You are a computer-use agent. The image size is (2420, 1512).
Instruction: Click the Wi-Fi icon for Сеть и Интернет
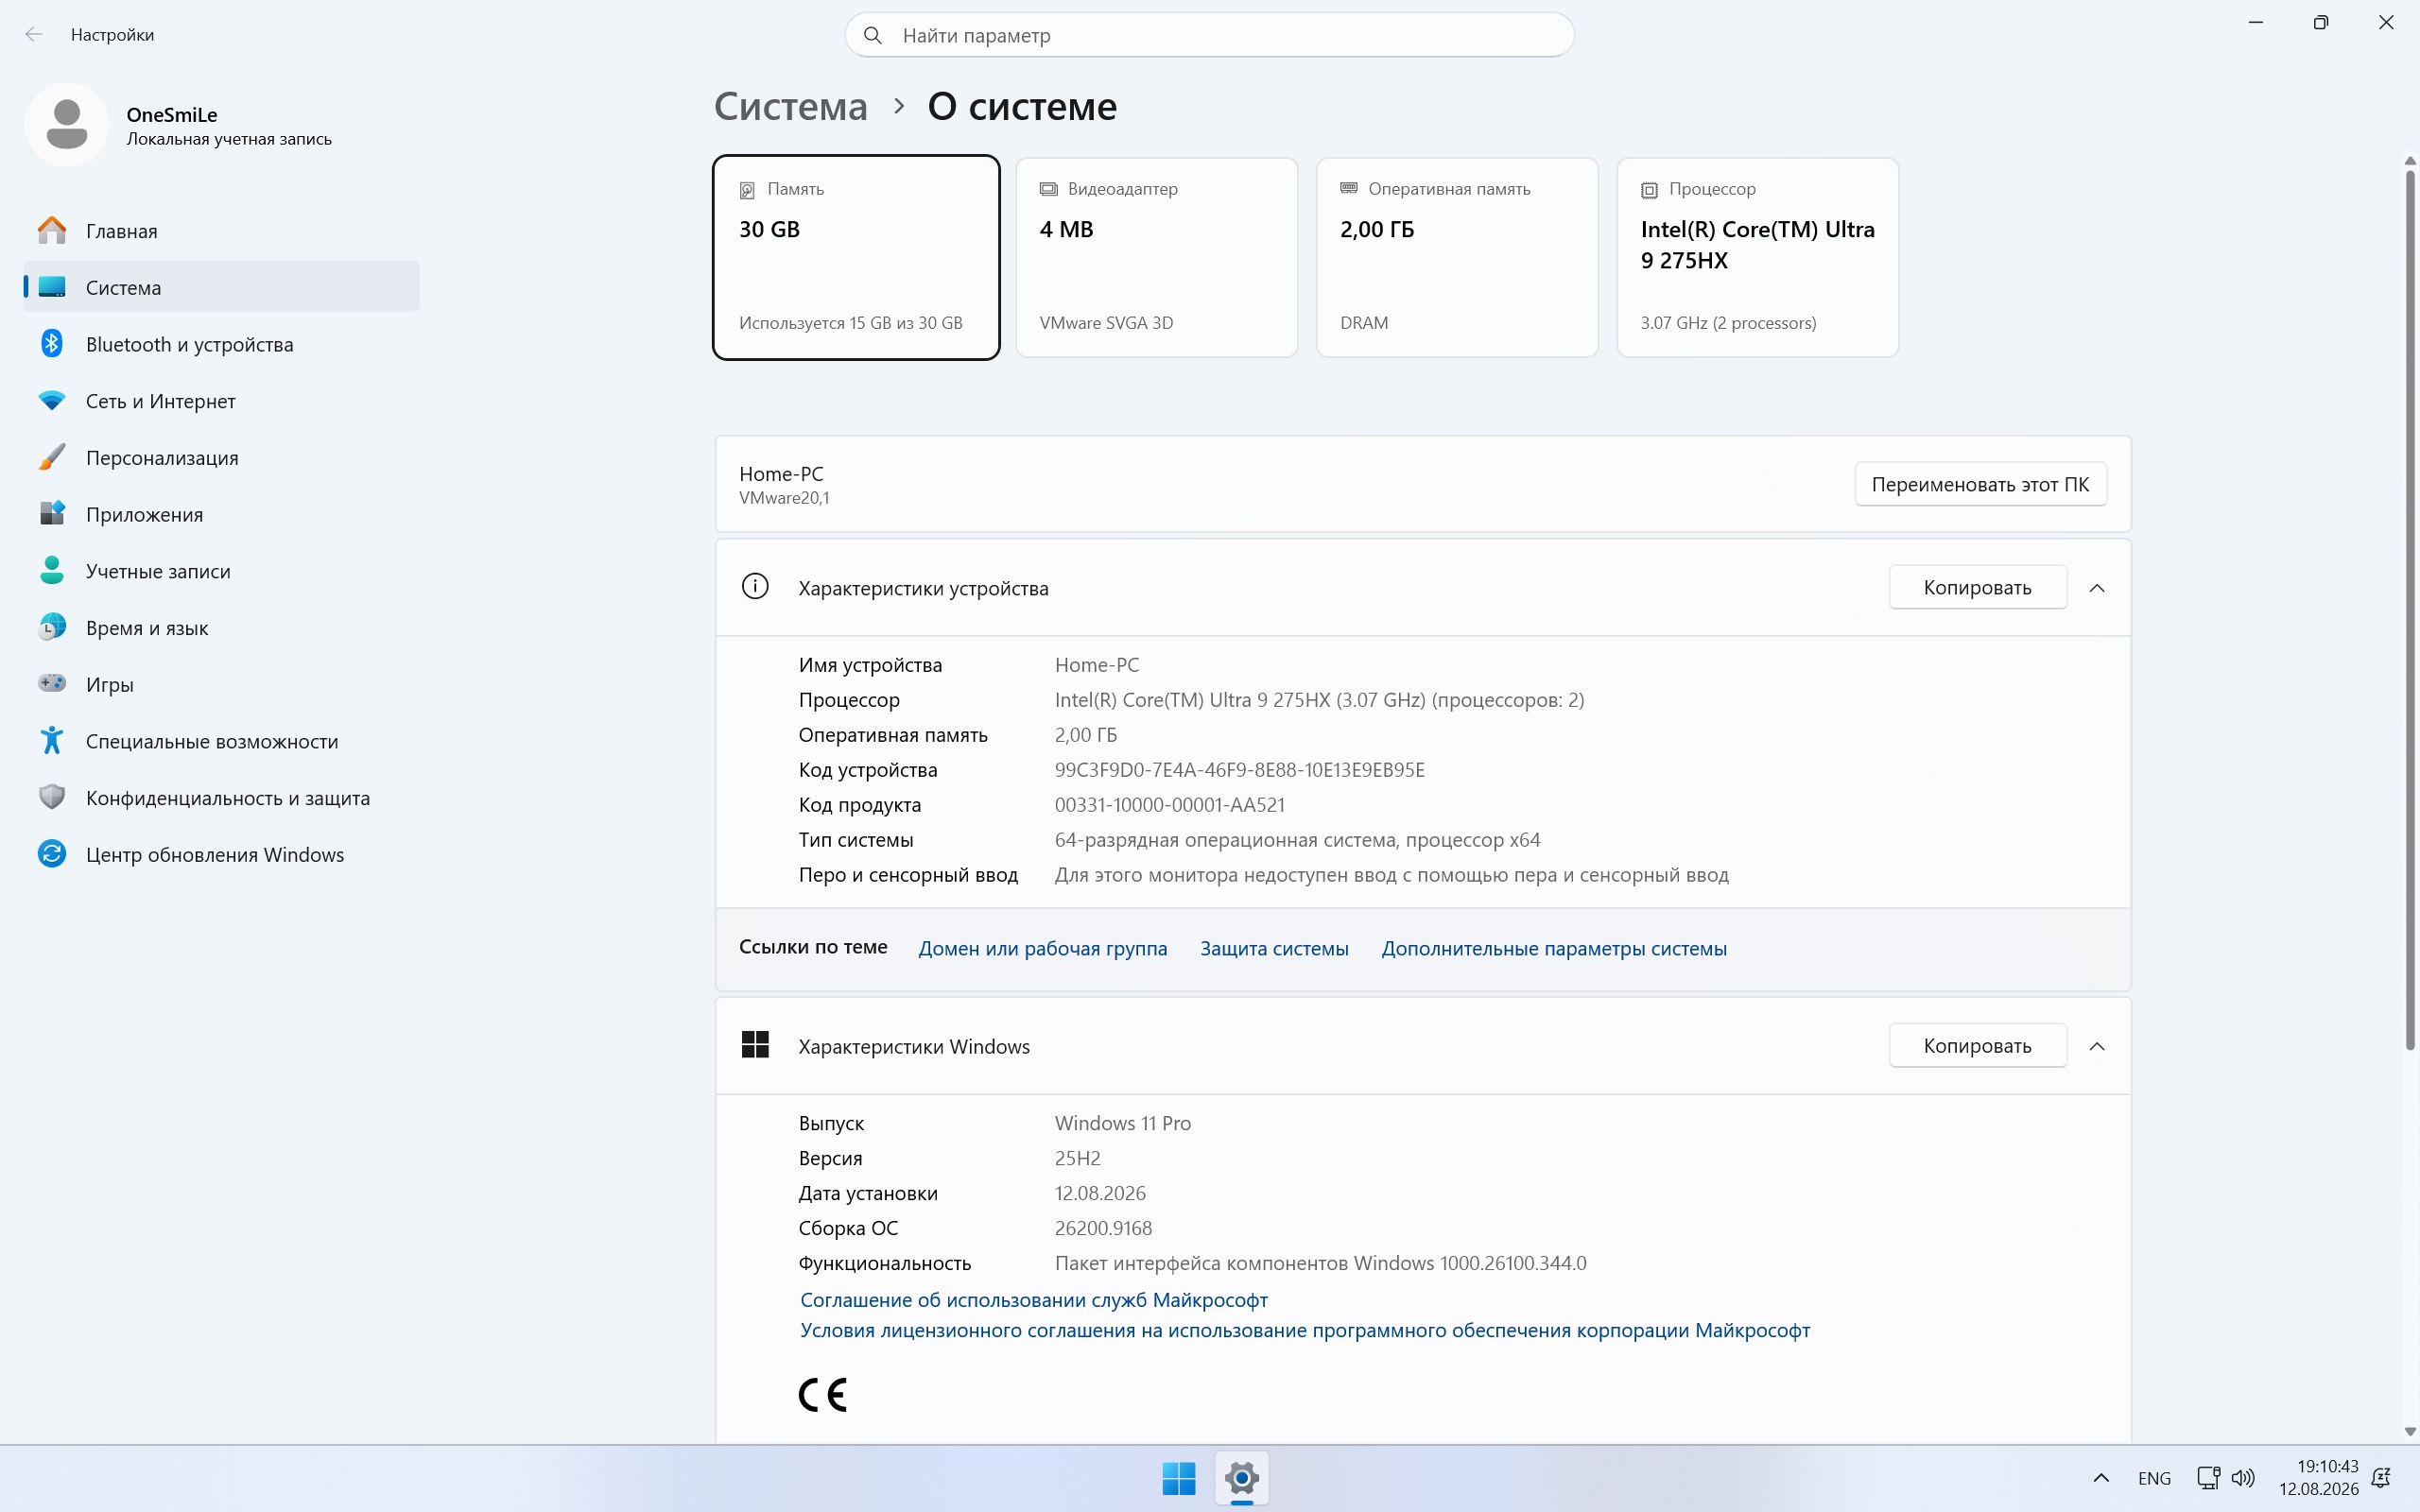click(x=52, y=401)
